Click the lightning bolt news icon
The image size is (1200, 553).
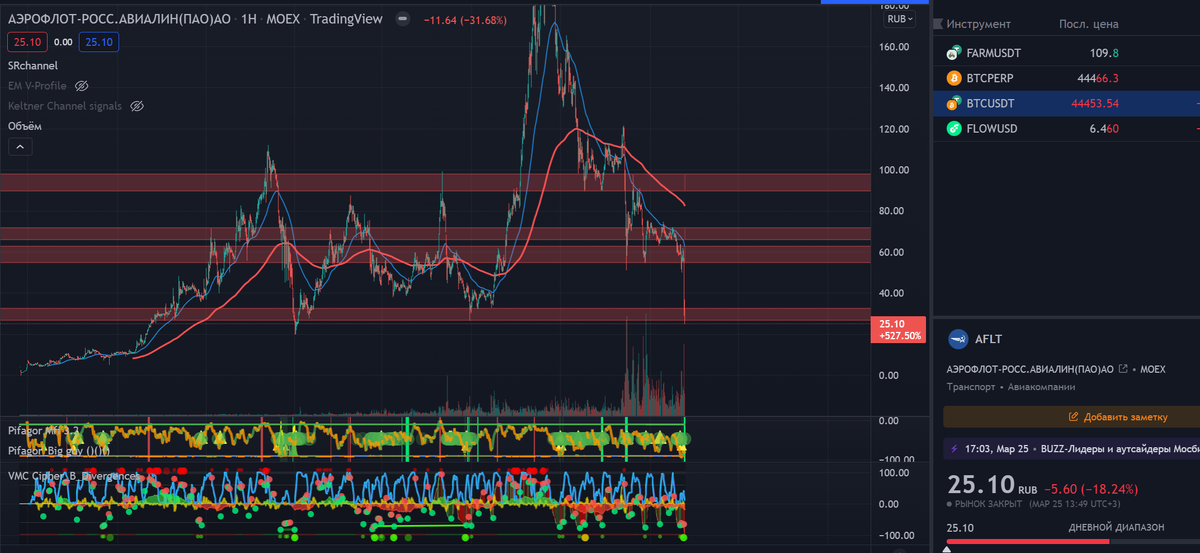click(955, 449)
